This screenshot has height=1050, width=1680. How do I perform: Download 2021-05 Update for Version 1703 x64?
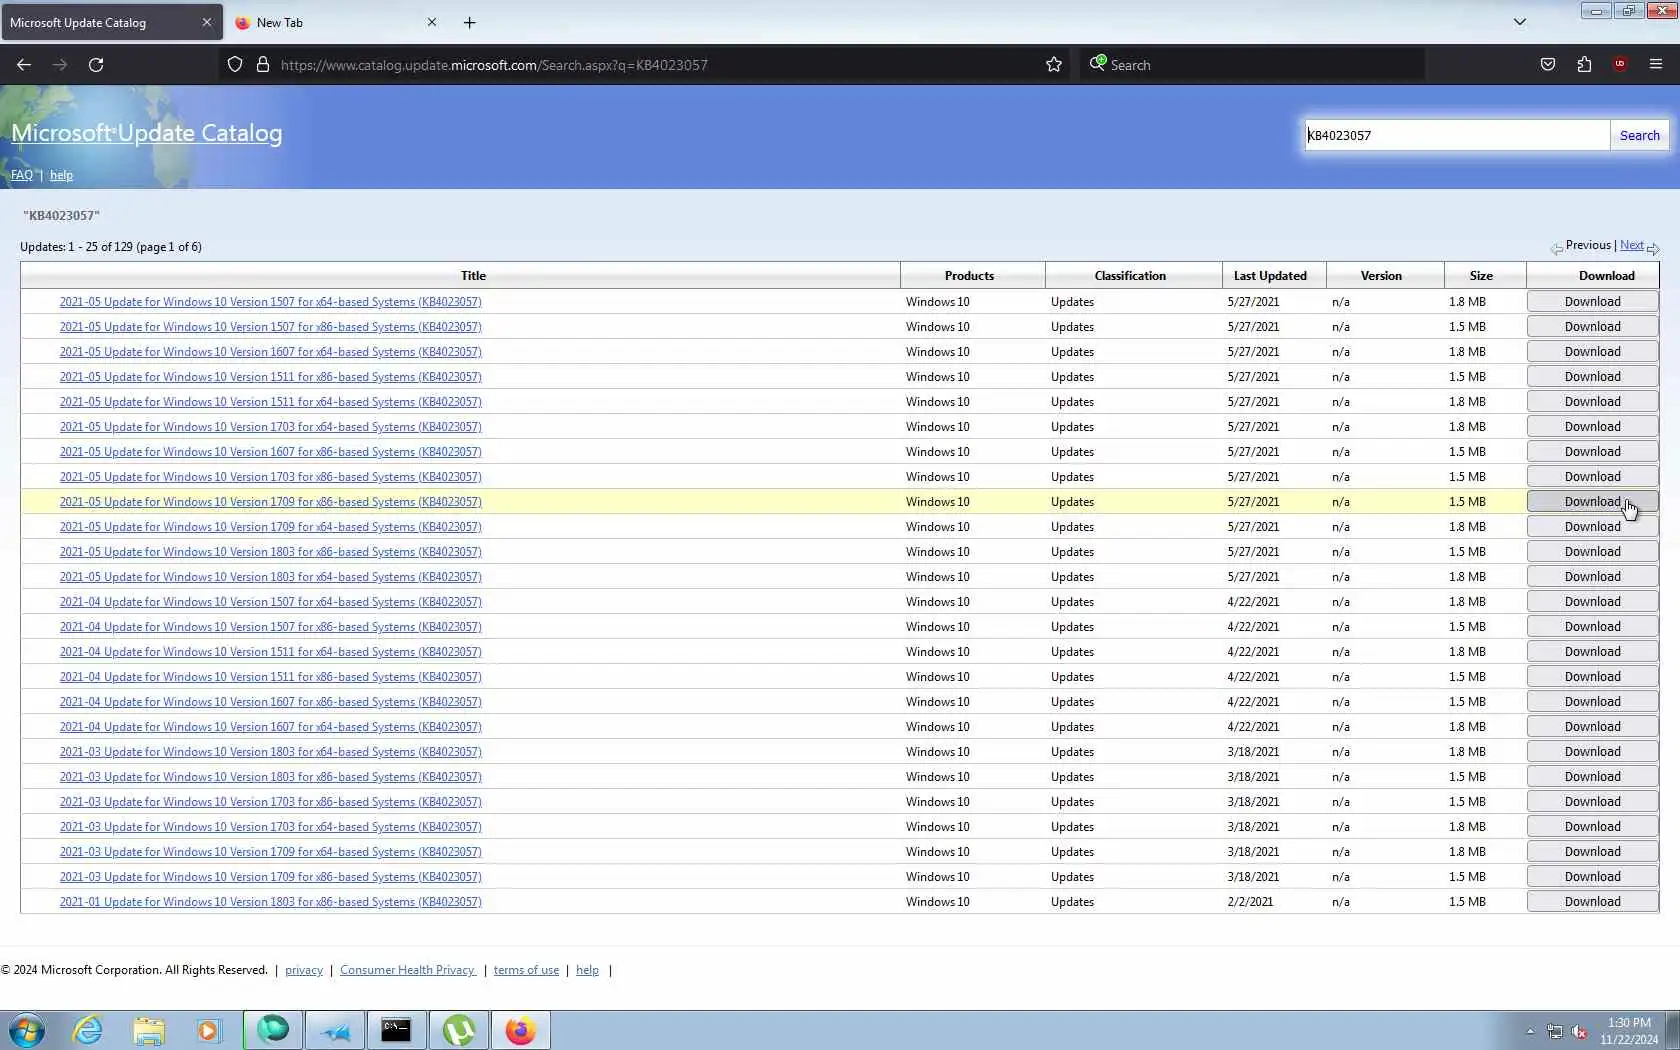(x=1592, y=427)
